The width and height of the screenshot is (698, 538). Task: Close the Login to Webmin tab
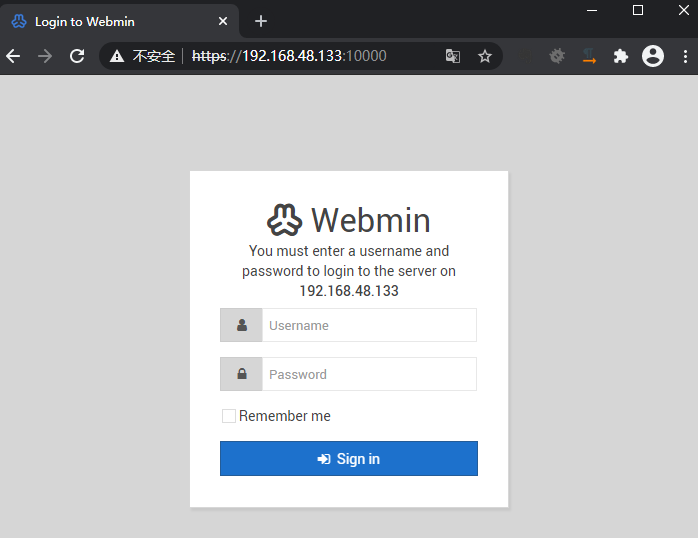tap(223, 21)
